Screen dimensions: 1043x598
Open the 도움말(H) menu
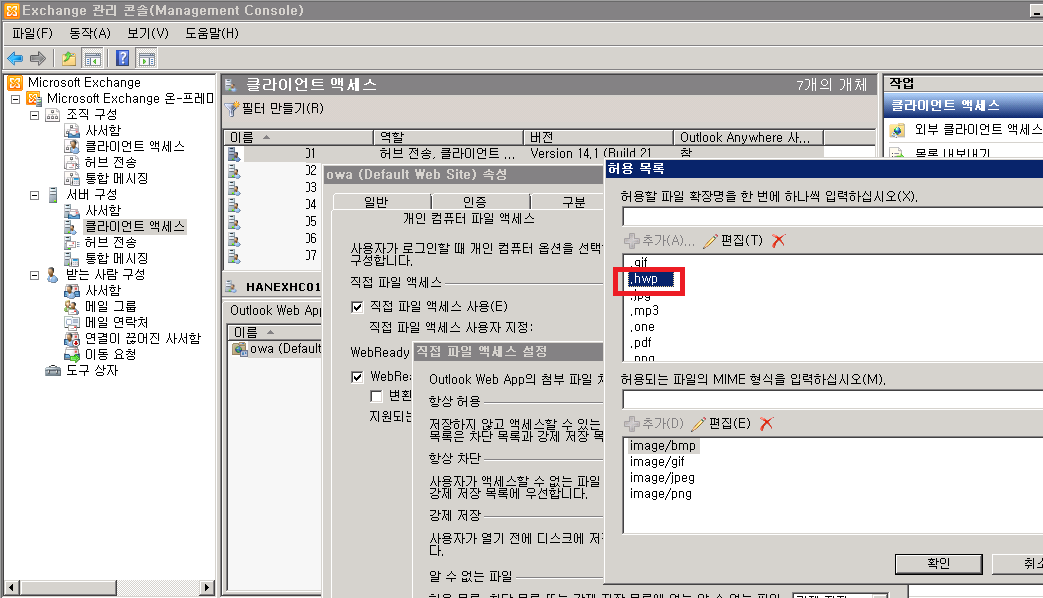212,33
